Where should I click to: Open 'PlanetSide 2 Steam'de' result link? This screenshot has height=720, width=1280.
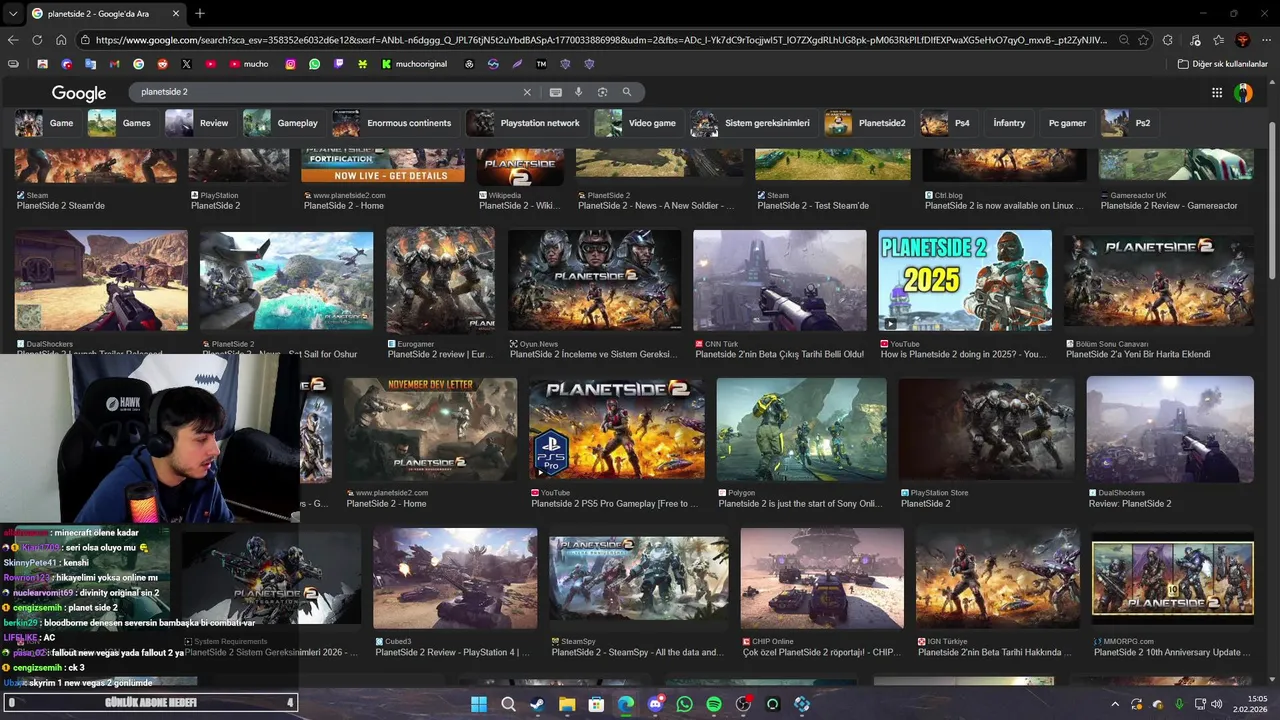point(61,206)
